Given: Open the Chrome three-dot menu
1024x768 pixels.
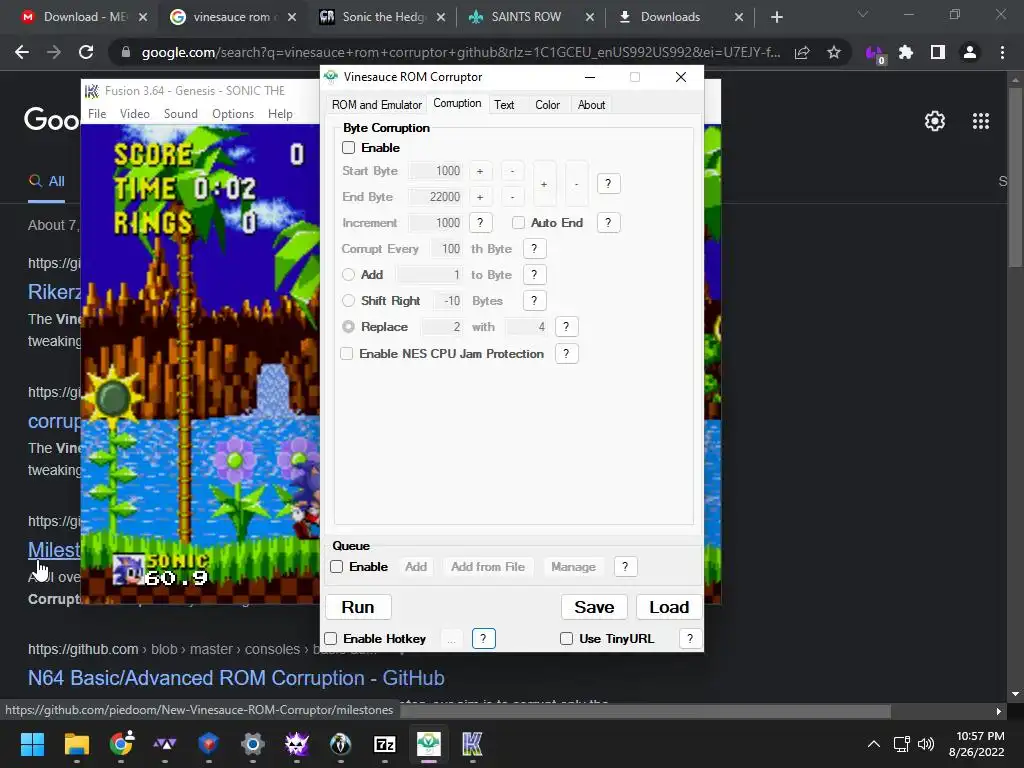Looking at the screenshot, I should coord(1002,52).
